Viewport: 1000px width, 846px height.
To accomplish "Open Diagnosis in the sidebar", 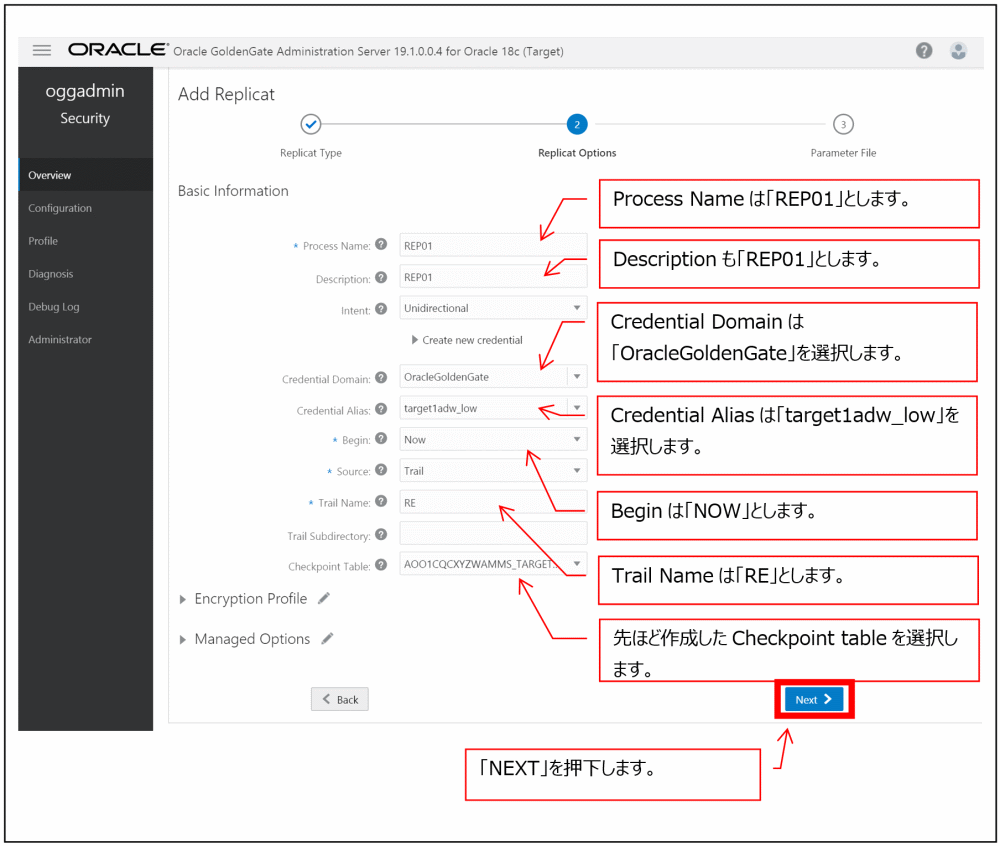I will [85, 273].
